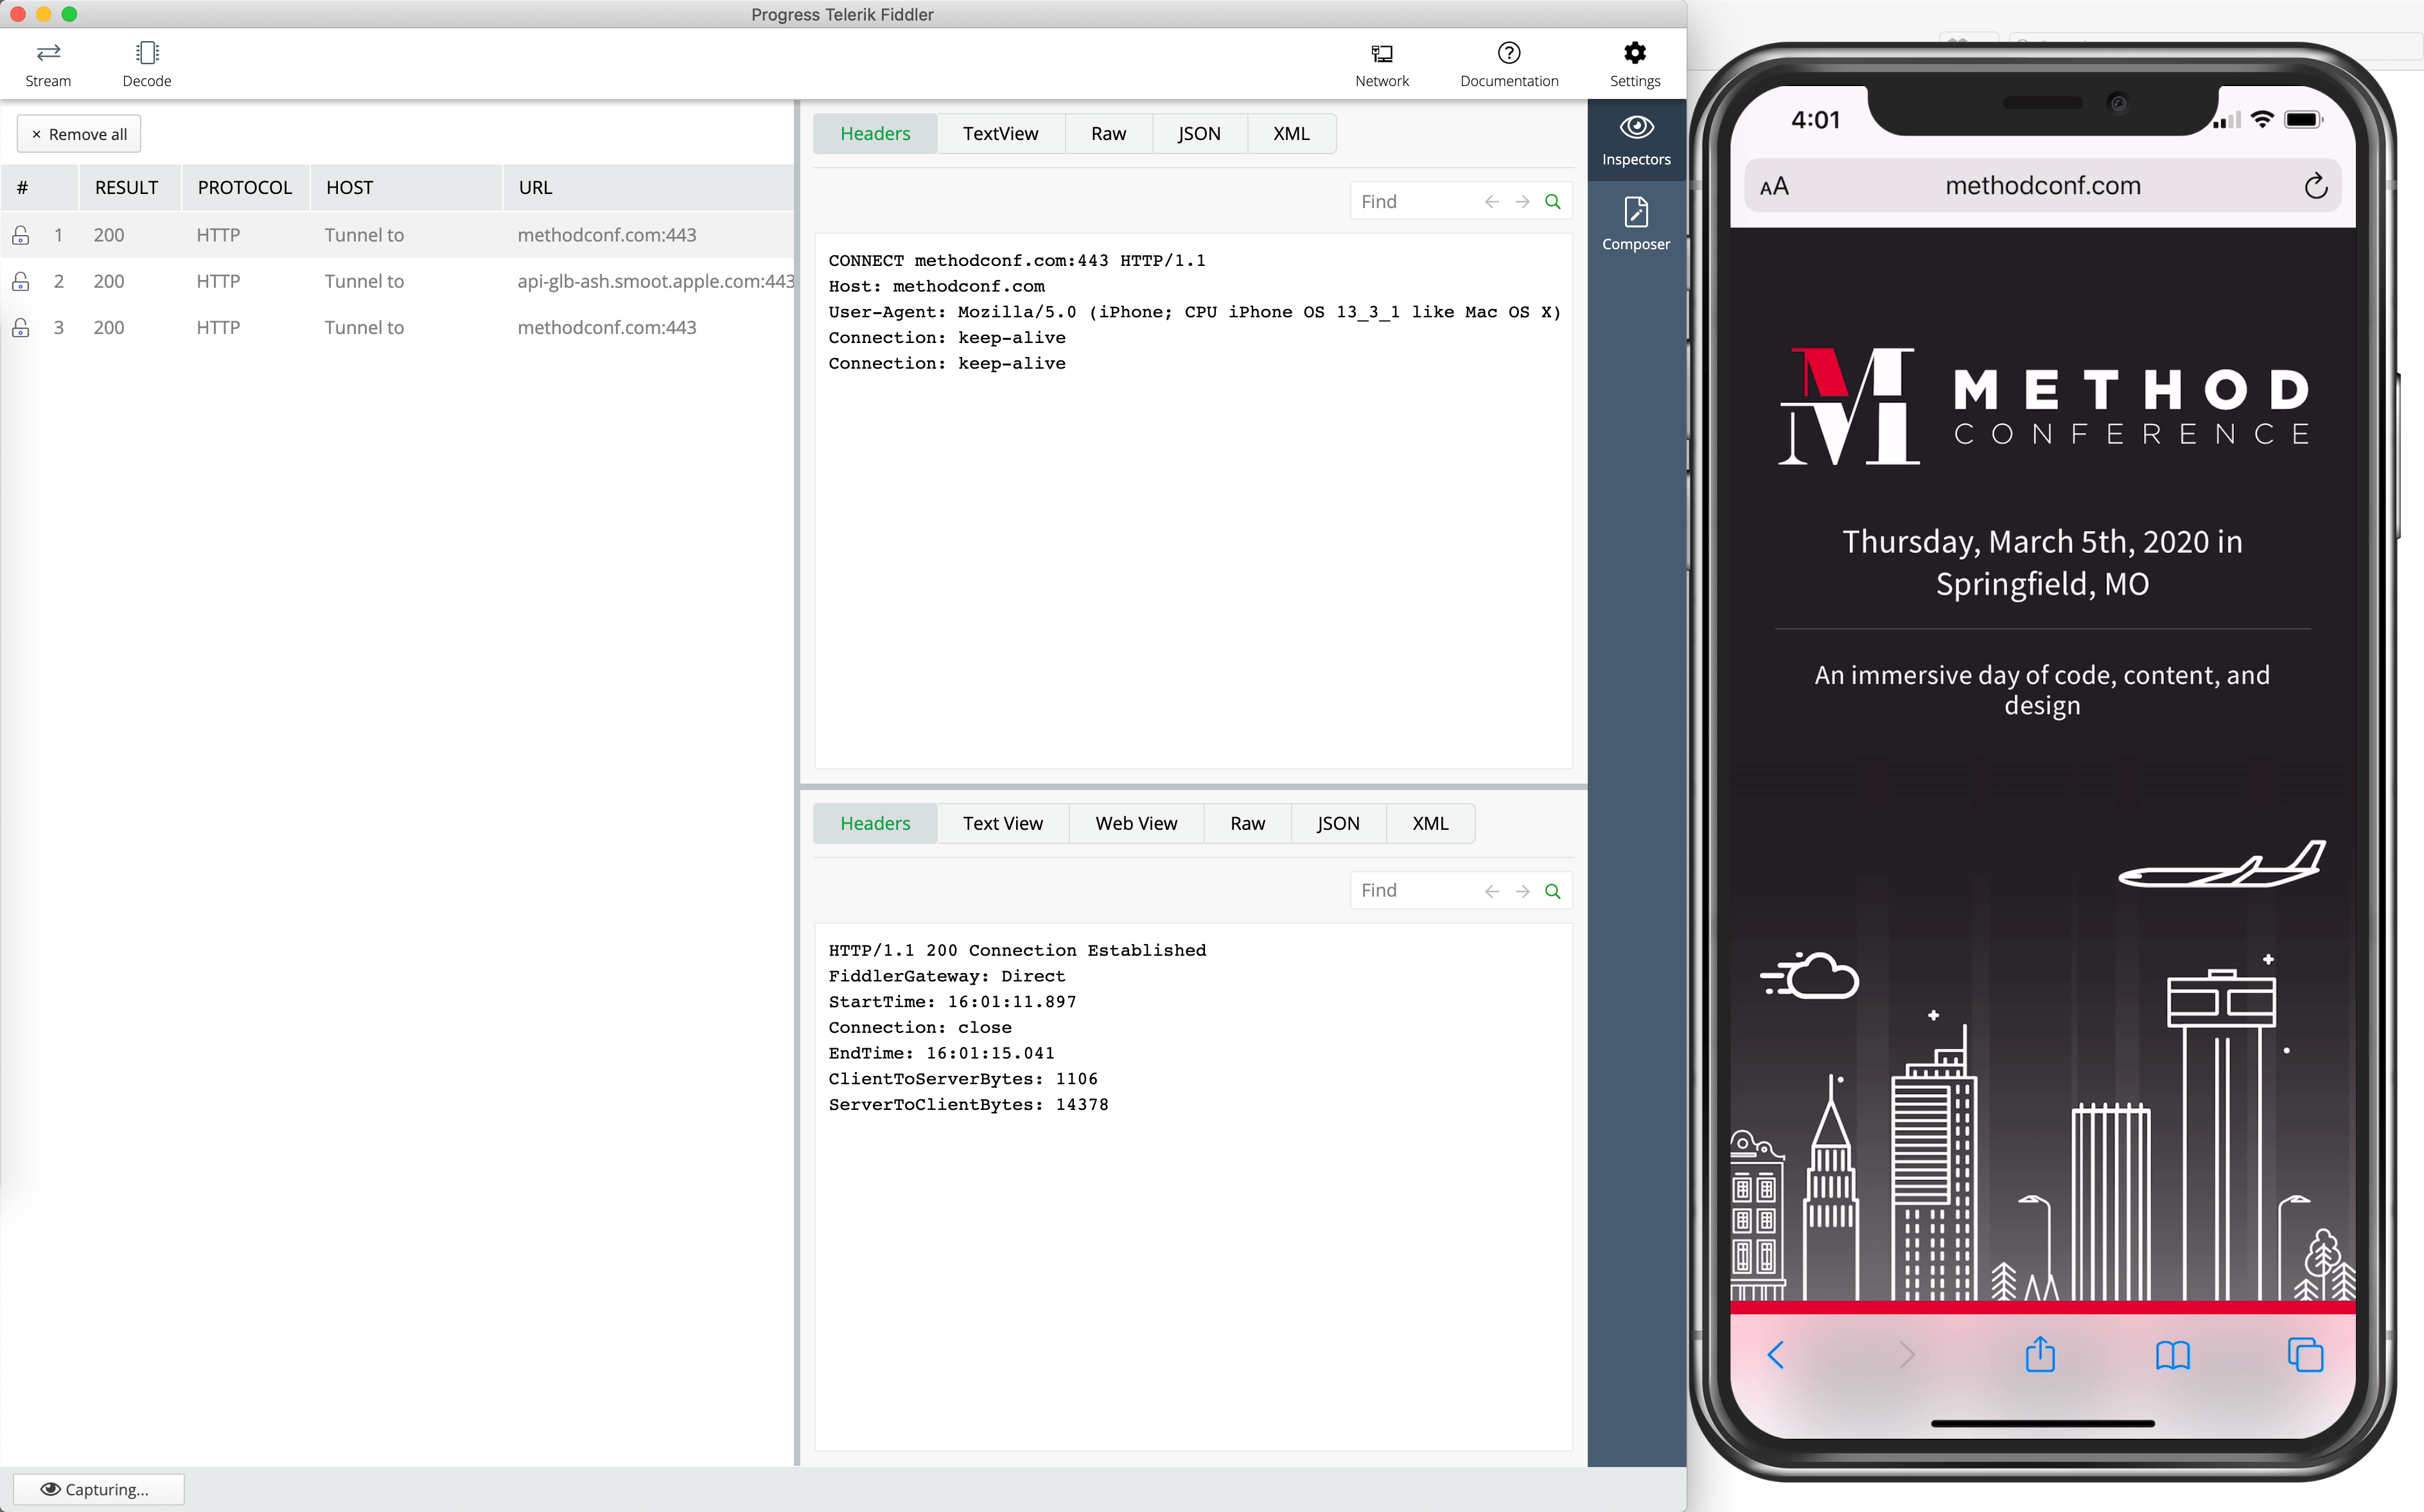The image size is (2424, 1512).
Task: Go to next match in response Find
Action: 1522,891
